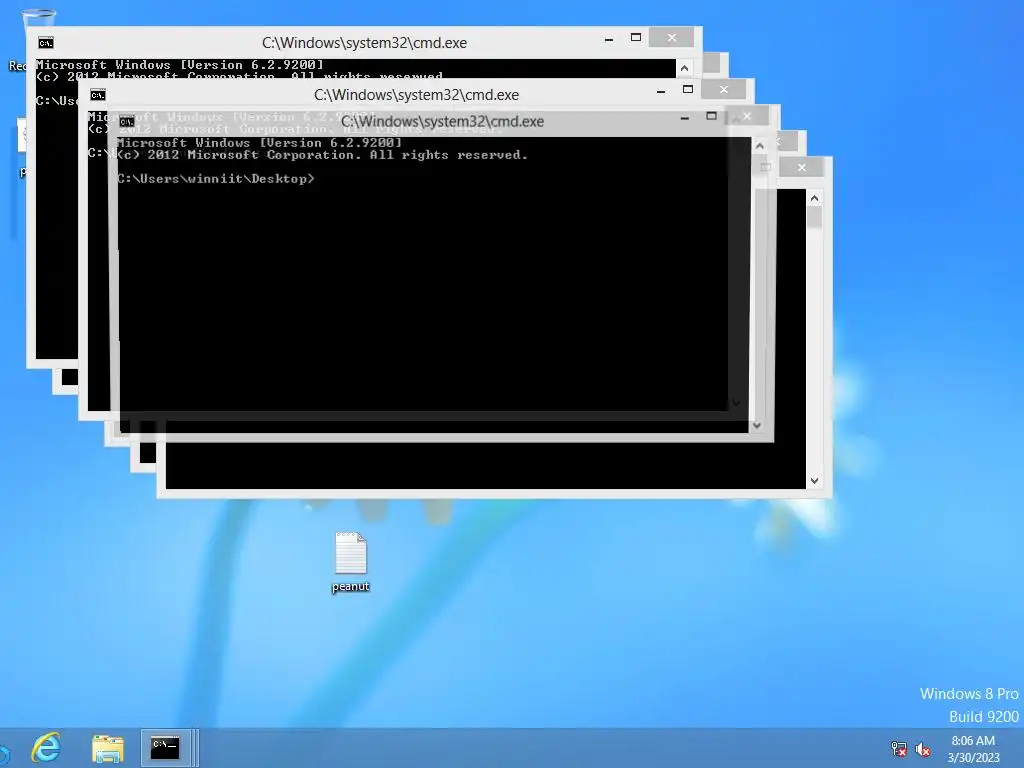
Task: Click the scrollbar thumb in the lowest bottom-right cmd window
Action: click(x=814, y=217)
